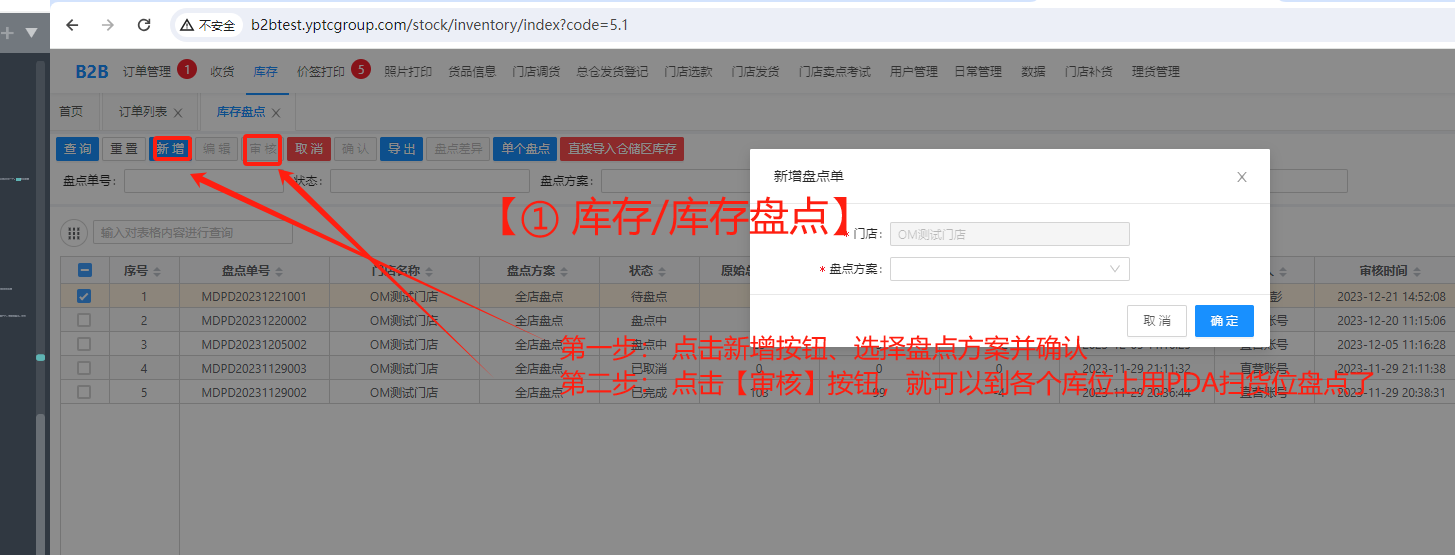
Task: Click the blue 确定 button in dialog
Action: (1223, 321)
